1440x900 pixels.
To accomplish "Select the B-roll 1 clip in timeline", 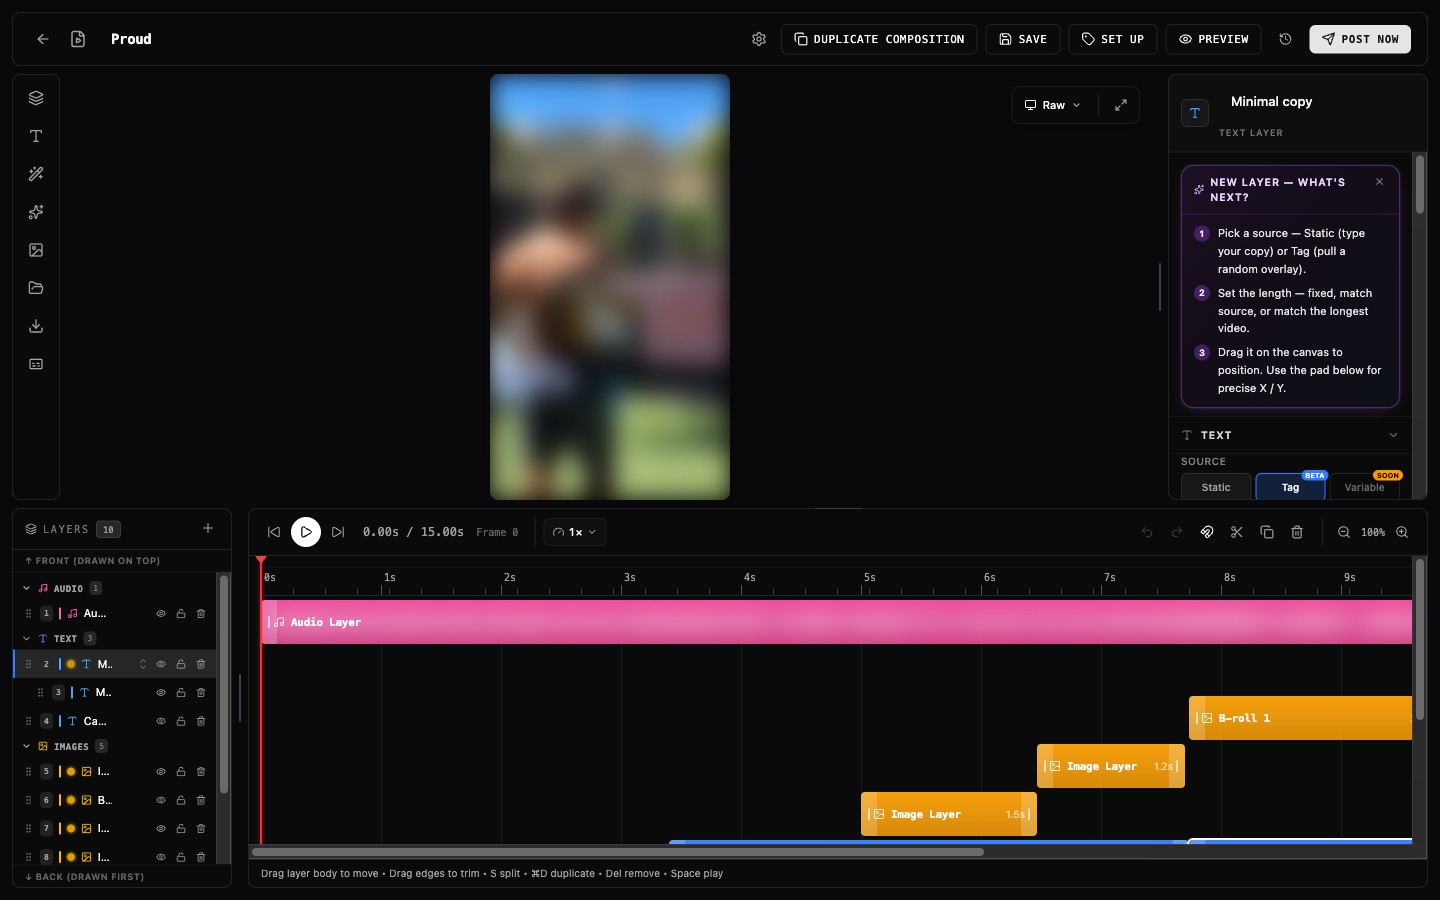I will (x=1300, y=718).
